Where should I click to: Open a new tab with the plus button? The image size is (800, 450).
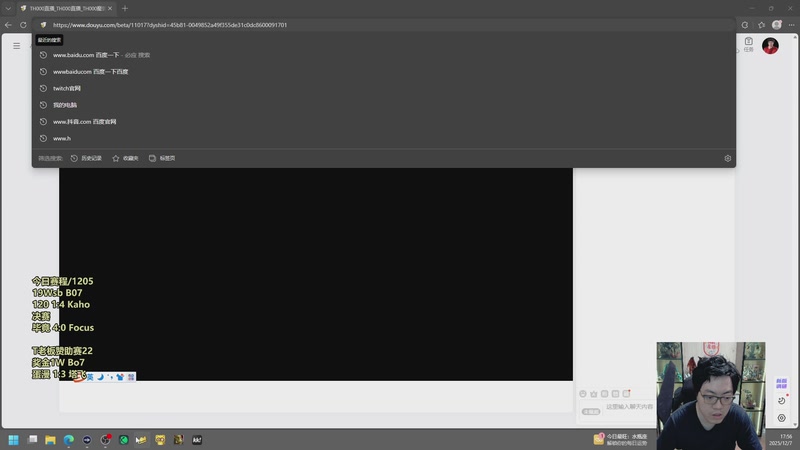[x=124, y=8]
